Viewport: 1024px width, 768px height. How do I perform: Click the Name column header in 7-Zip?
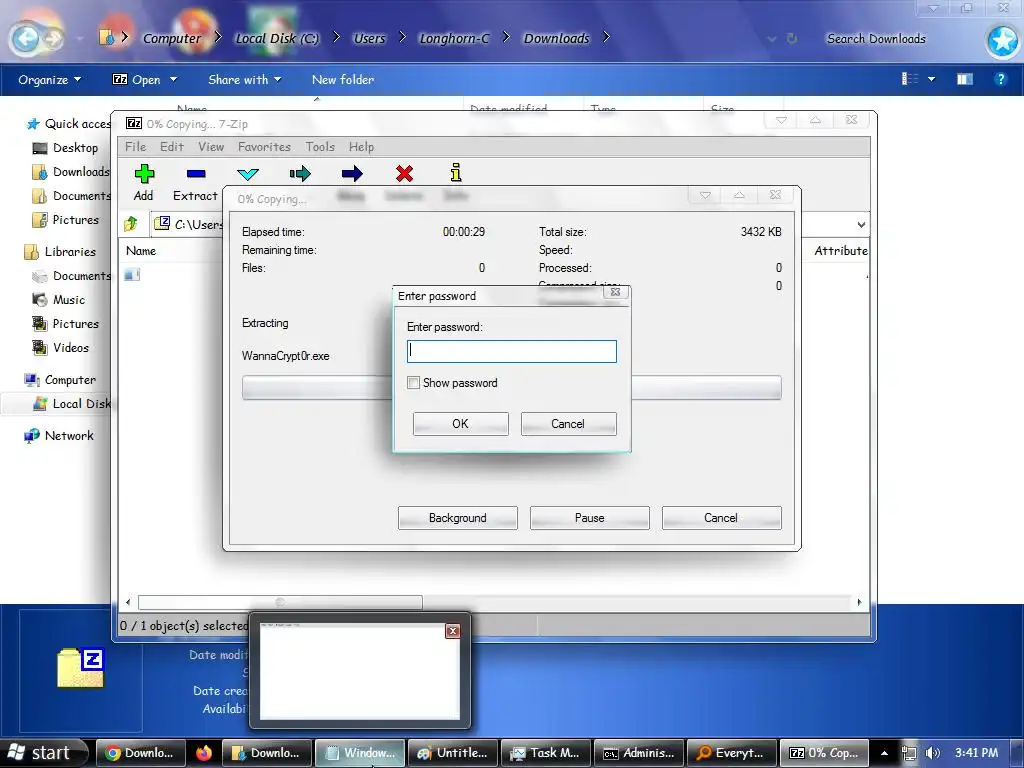(141, 251)
